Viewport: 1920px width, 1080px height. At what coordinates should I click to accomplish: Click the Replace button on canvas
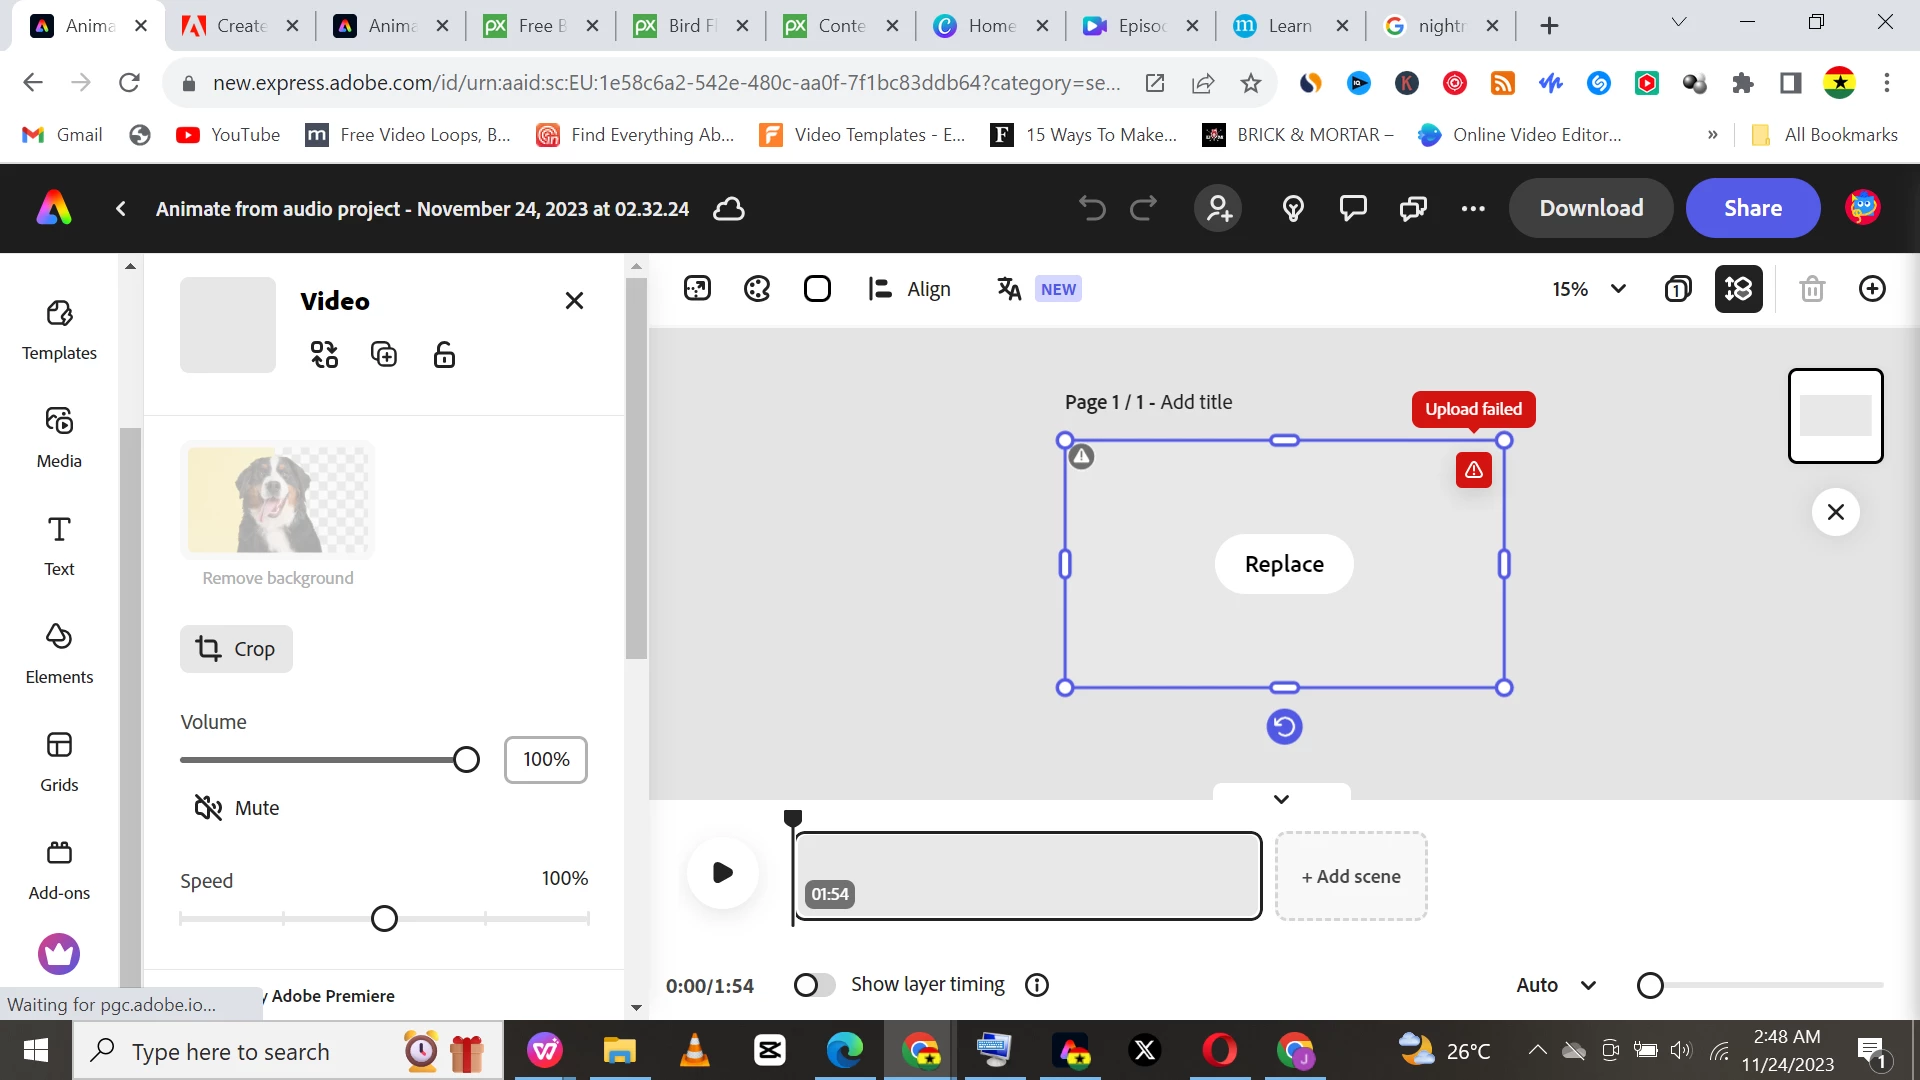[x=1284, y=564]
